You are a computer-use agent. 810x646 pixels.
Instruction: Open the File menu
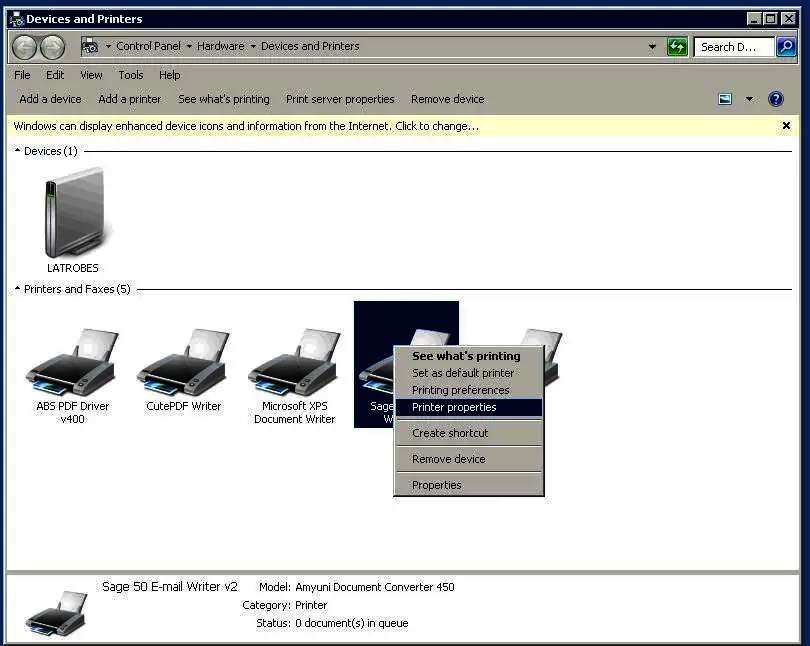pos(22,75)
